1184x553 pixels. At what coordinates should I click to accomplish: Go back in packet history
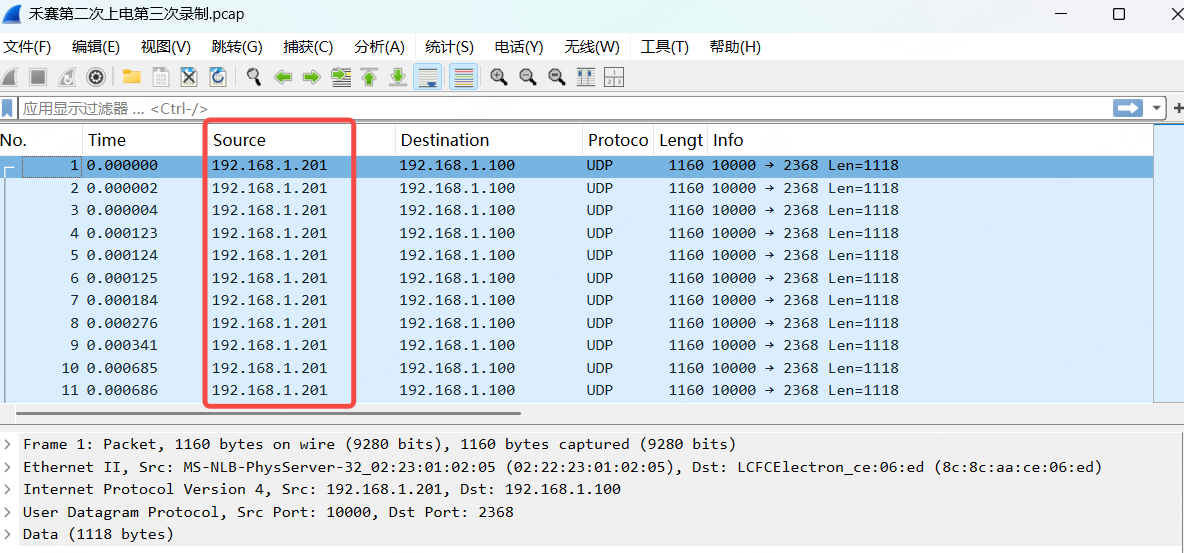282,77
